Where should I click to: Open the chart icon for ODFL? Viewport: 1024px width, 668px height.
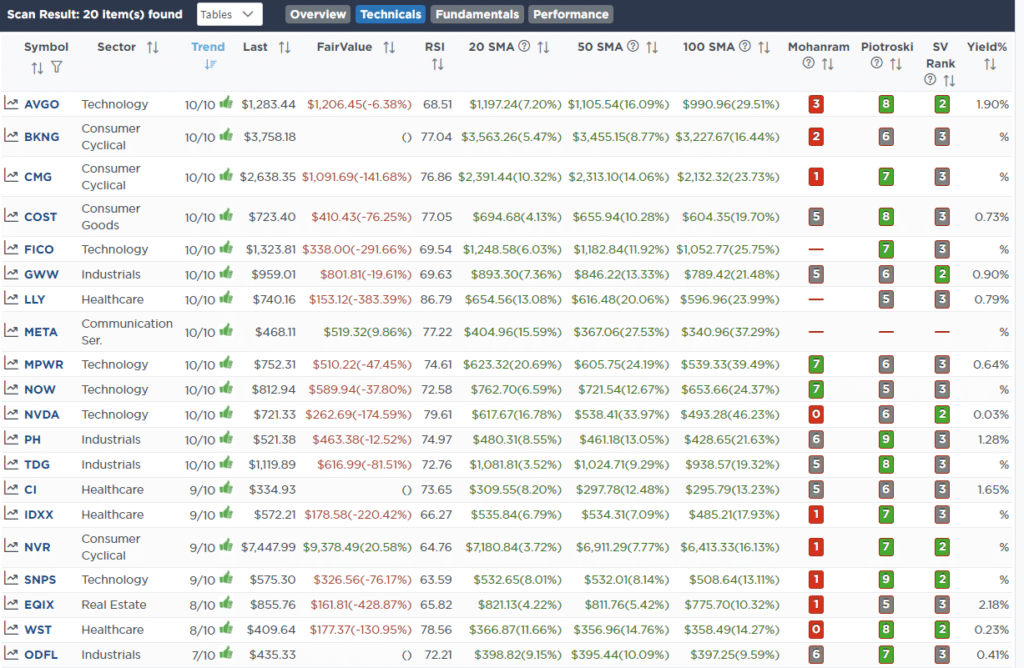click(x=11, y=654)
